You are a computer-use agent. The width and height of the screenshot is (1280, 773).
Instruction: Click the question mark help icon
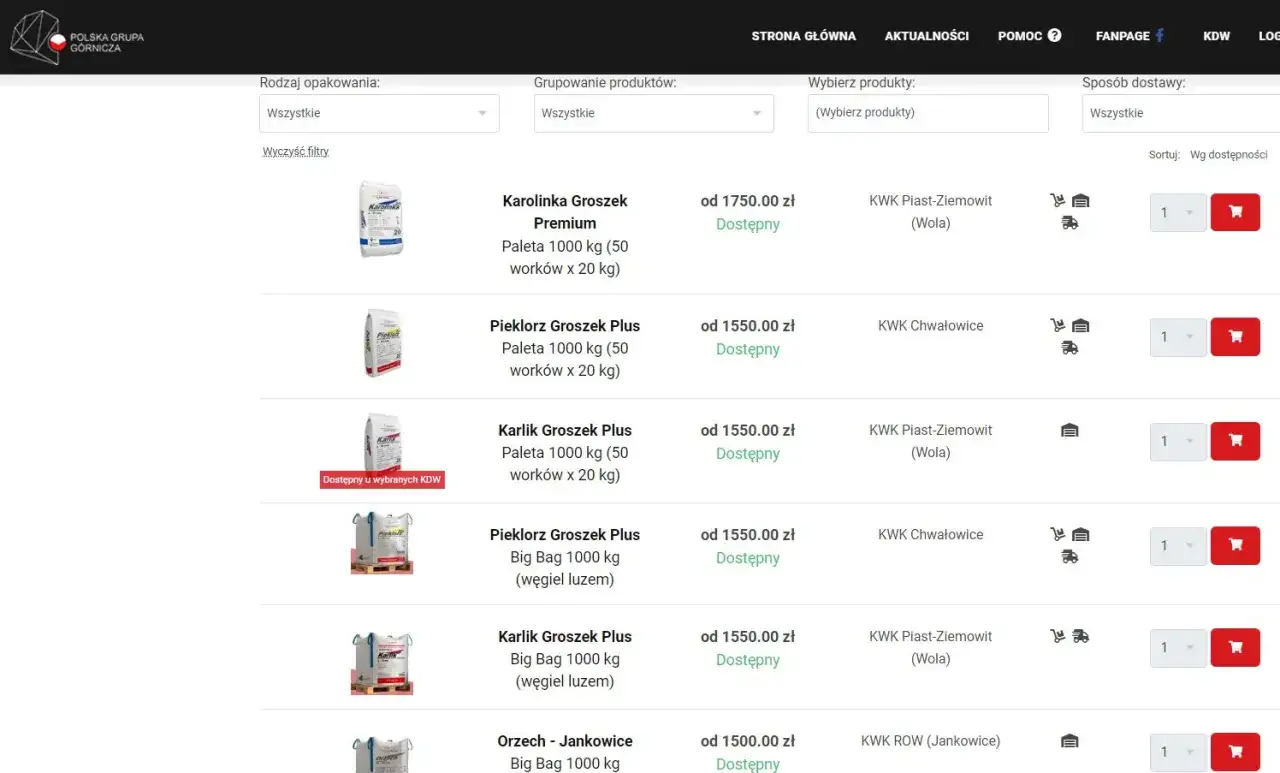[1054, 36]
